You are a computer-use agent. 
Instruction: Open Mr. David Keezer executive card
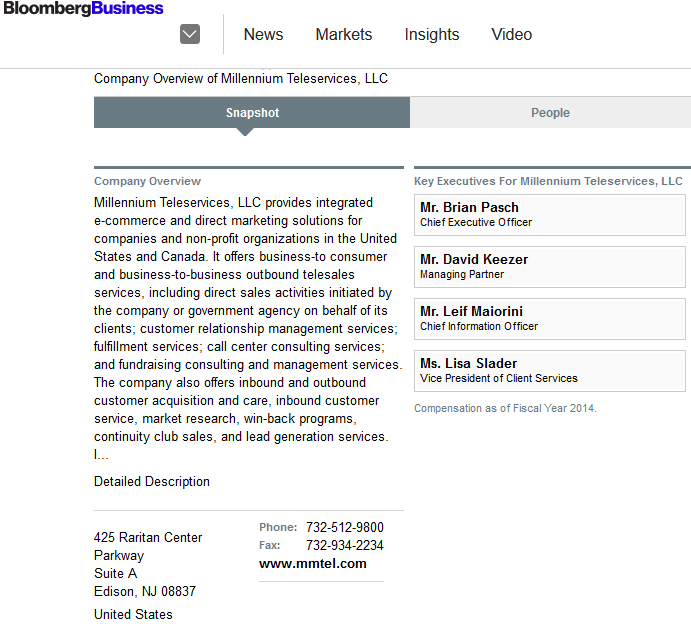pyautogui.click(x=550, y=267)
